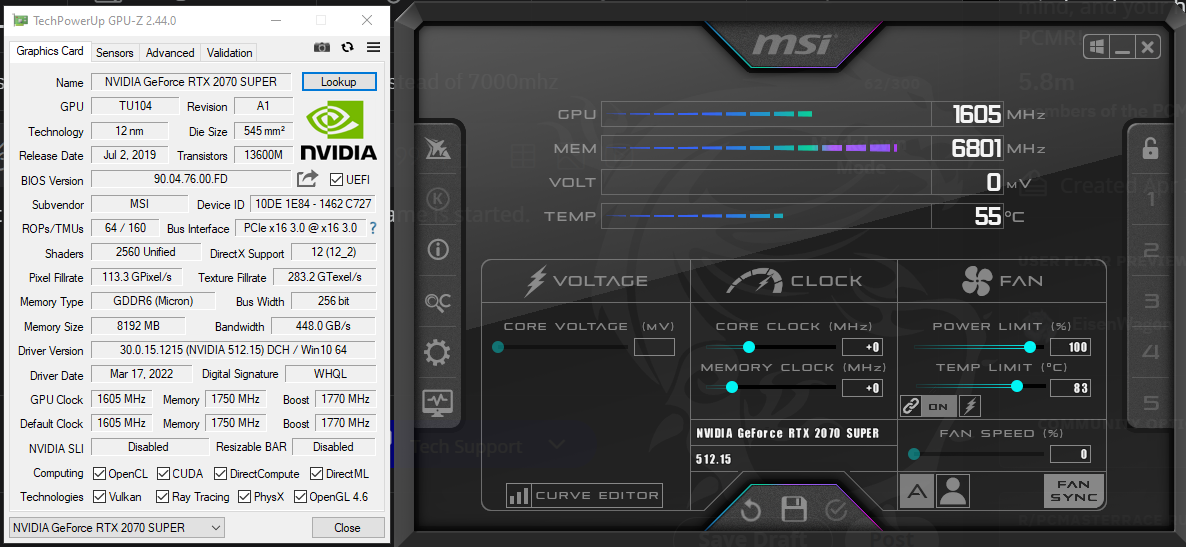This screenshot has width=1186, height=547.
Task: Click the profile lock icon
Action: (1150, 148)
